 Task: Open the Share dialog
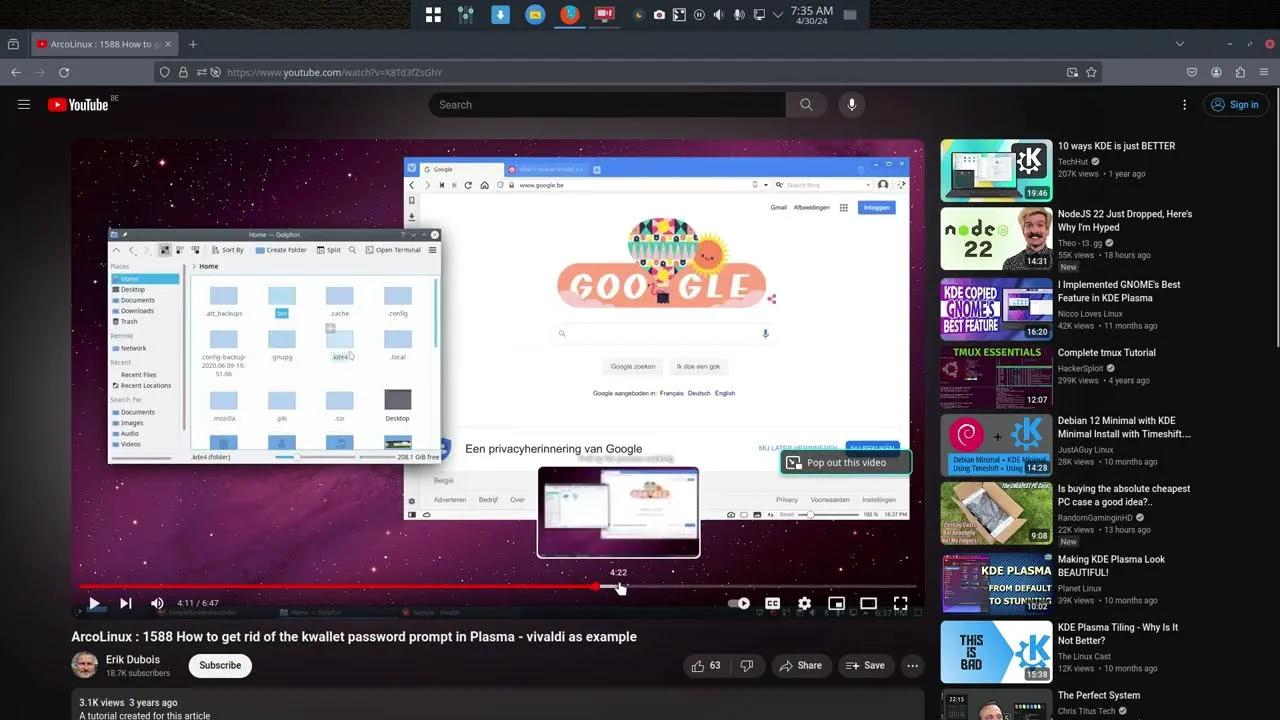tap(800, 665)
